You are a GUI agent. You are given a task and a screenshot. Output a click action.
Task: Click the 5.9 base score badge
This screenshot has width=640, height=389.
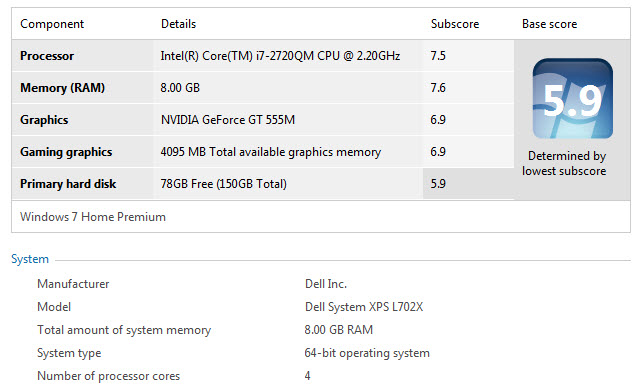click(x=573, y=98)
